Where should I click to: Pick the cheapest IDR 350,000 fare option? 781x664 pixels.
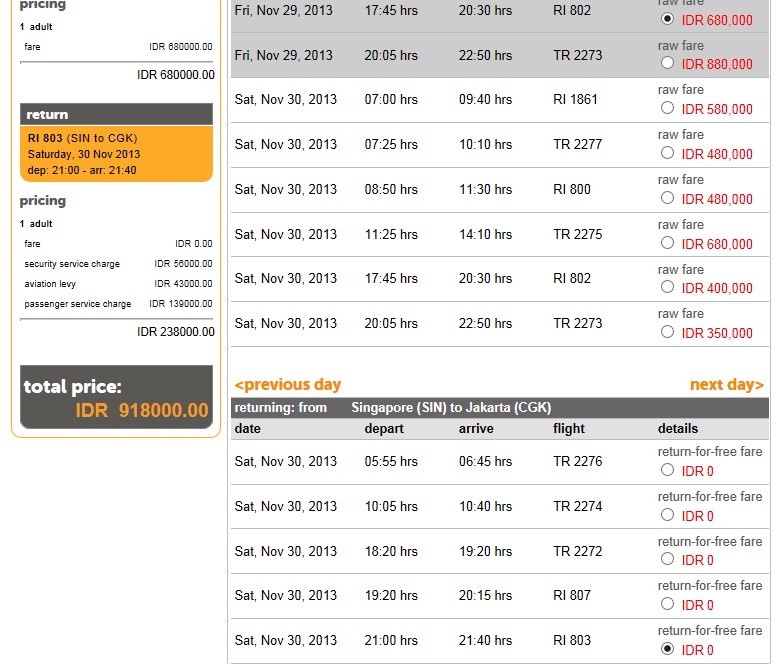(x=667, y=332)
